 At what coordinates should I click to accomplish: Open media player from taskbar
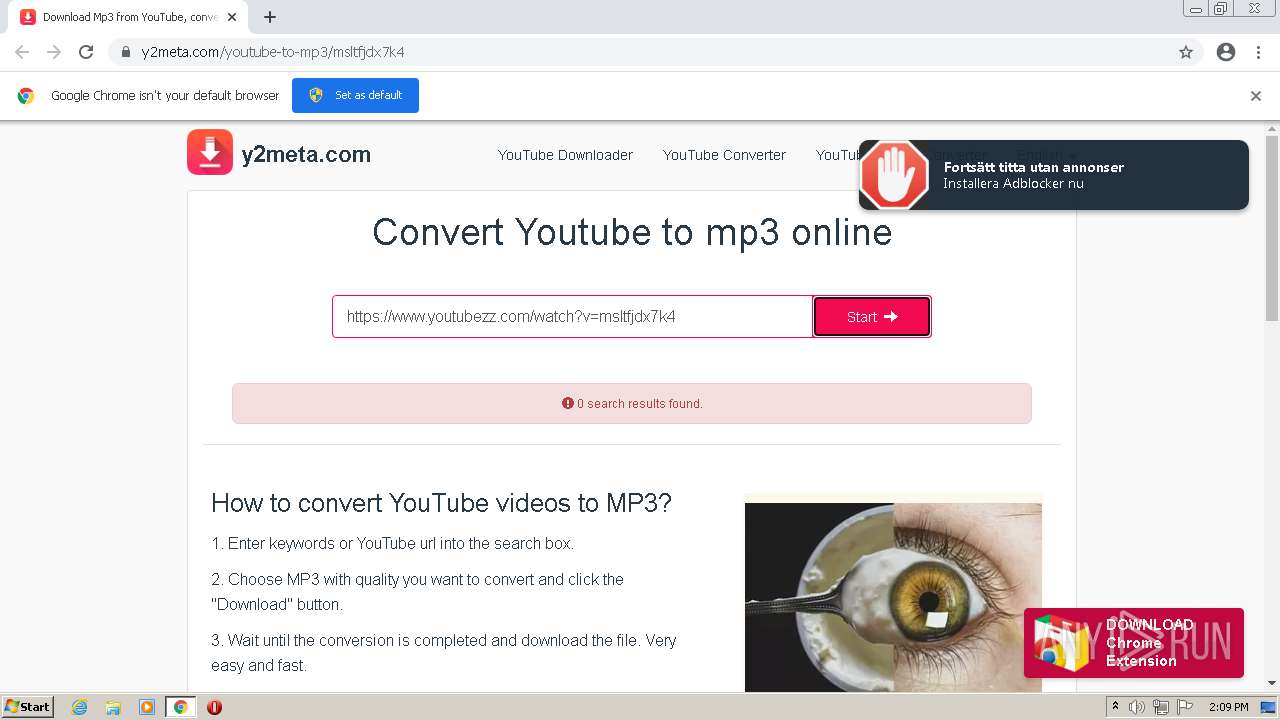[x=147, y=707]
